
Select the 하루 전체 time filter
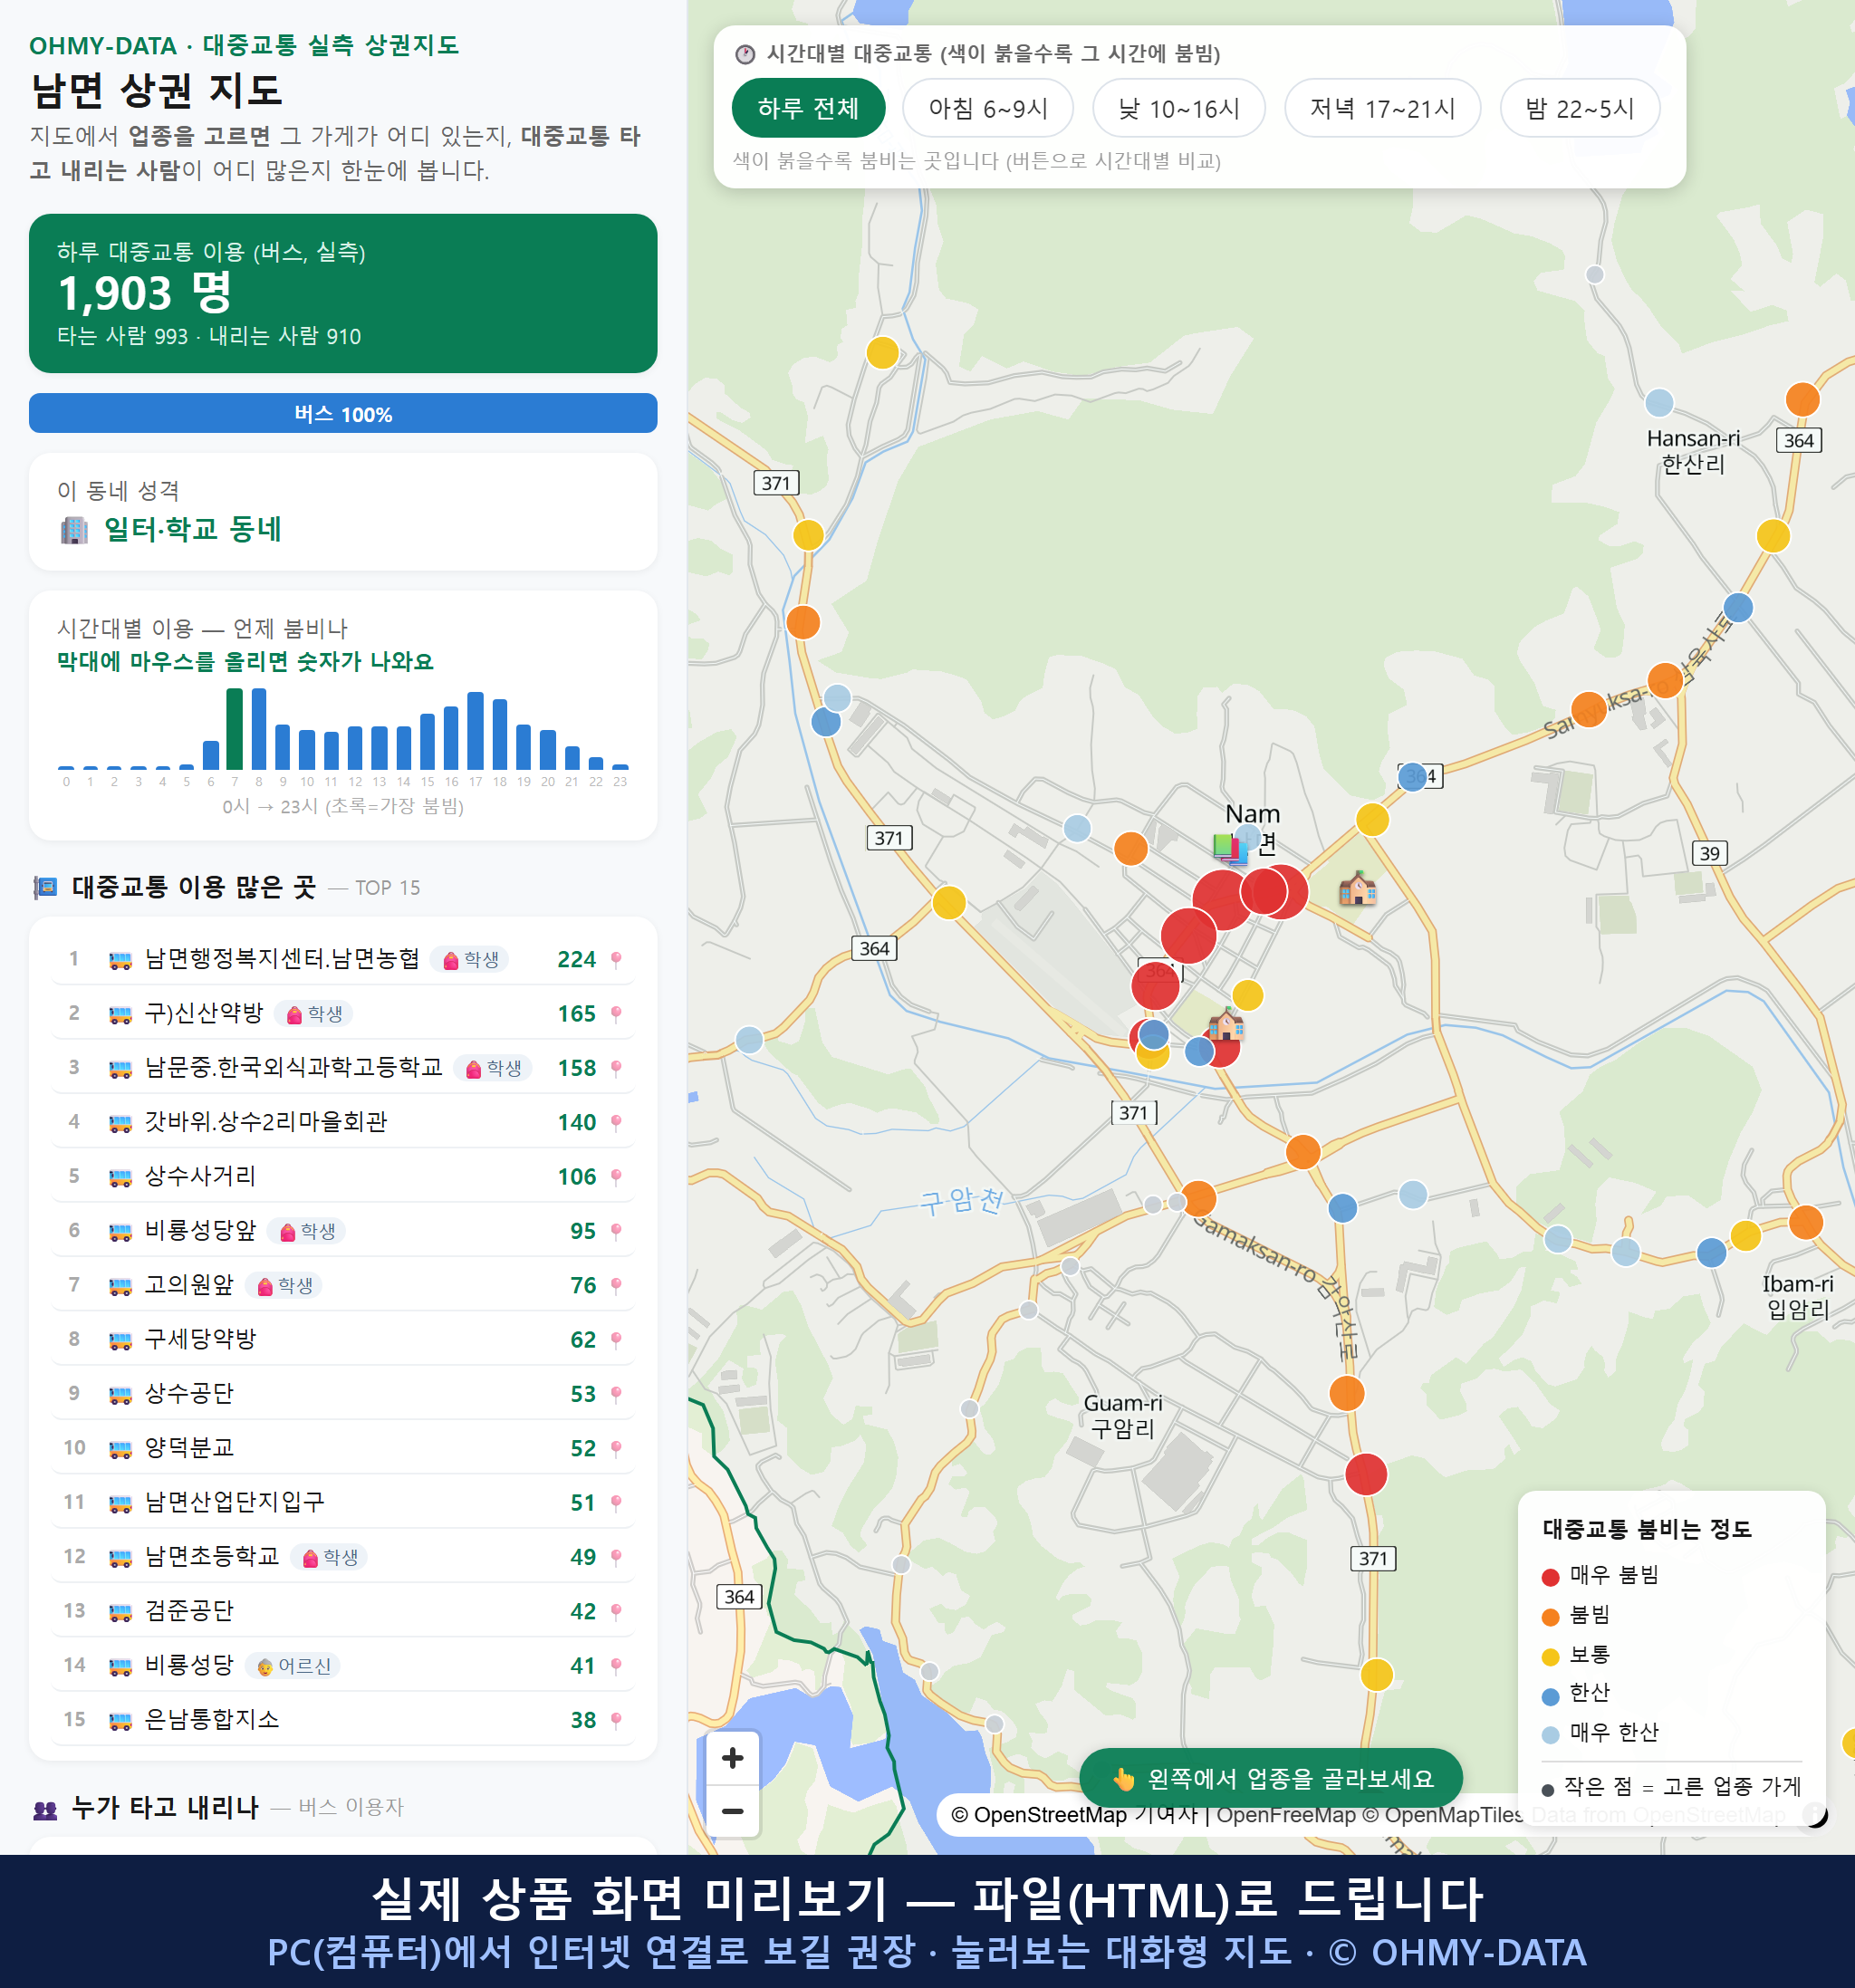(808, 108)
